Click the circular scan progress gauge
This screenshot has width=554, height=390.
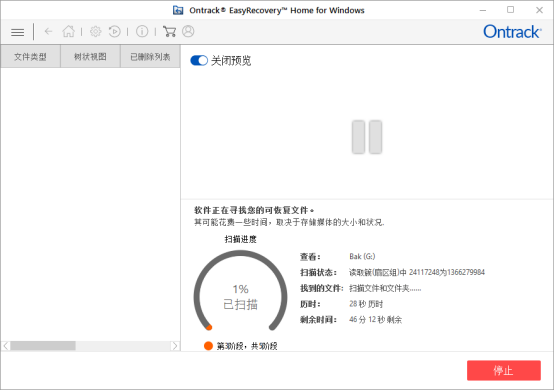[240, 290]
